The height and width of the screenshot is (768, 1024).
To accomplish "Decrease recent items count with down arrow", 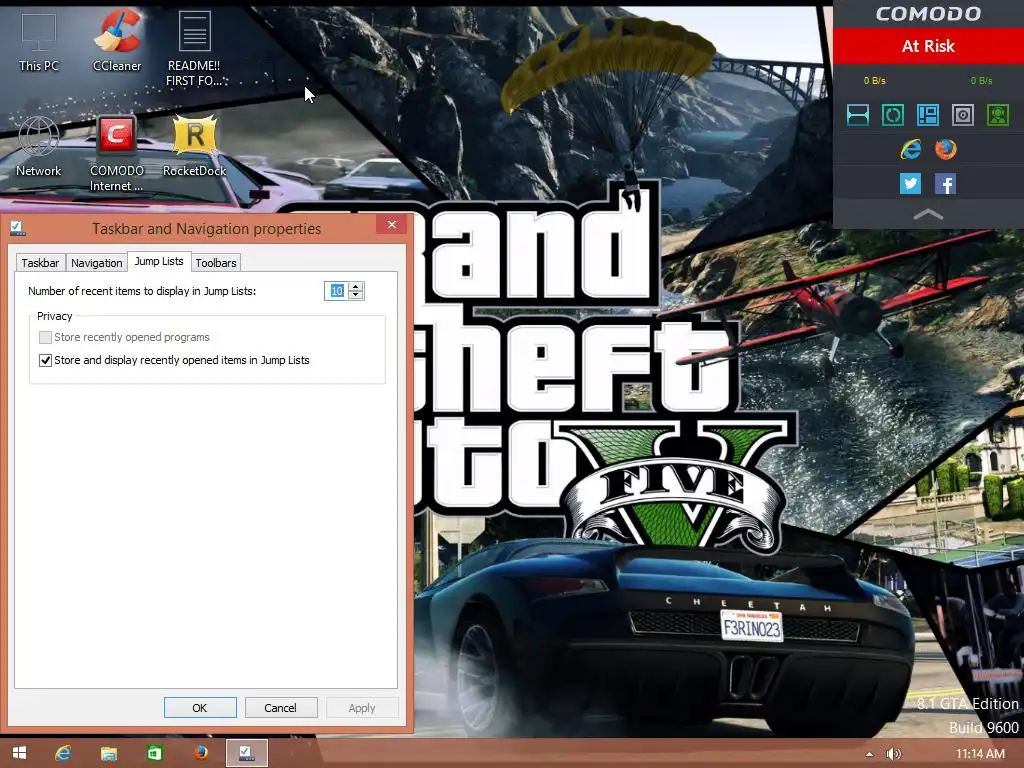I will (x=356, y=295).
